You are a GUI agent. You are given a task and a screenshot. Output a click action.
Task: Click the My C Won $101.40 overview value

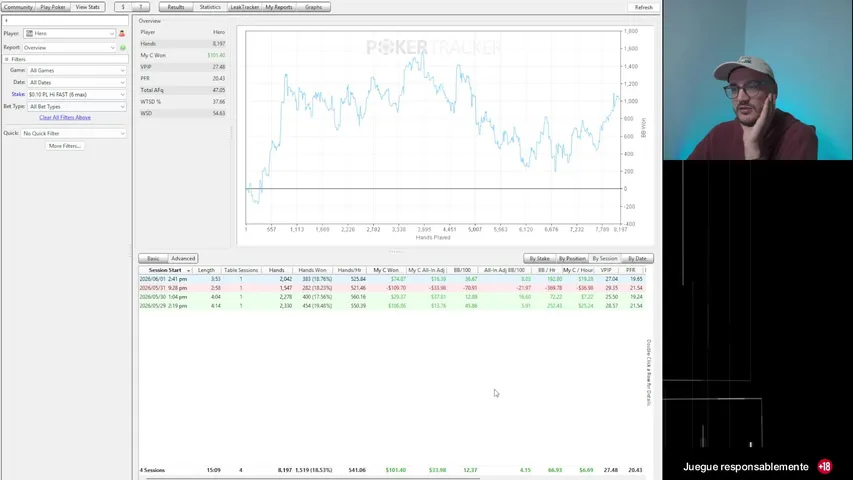point(216,56)
